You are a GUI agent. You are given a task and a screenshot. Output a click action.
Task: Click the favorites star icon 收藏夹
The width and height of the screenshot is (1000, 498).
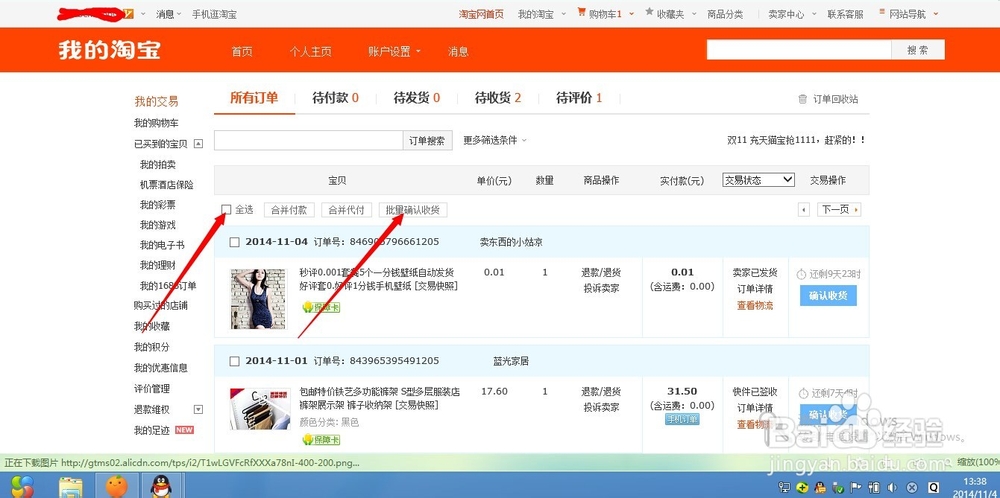point(649,11)
